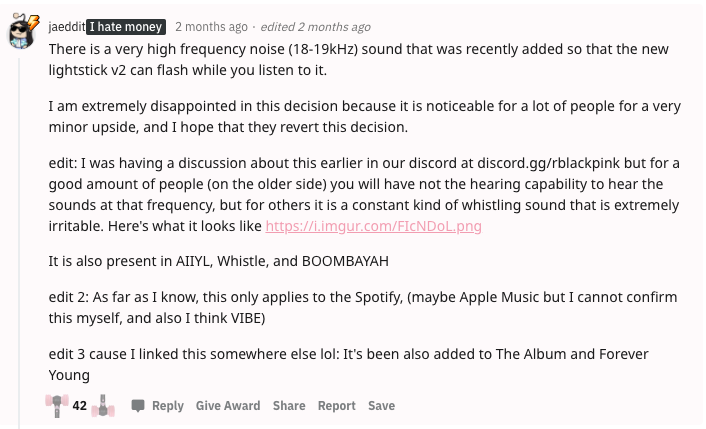Click the lightning bolt badge on the avatar

point(33,21)
